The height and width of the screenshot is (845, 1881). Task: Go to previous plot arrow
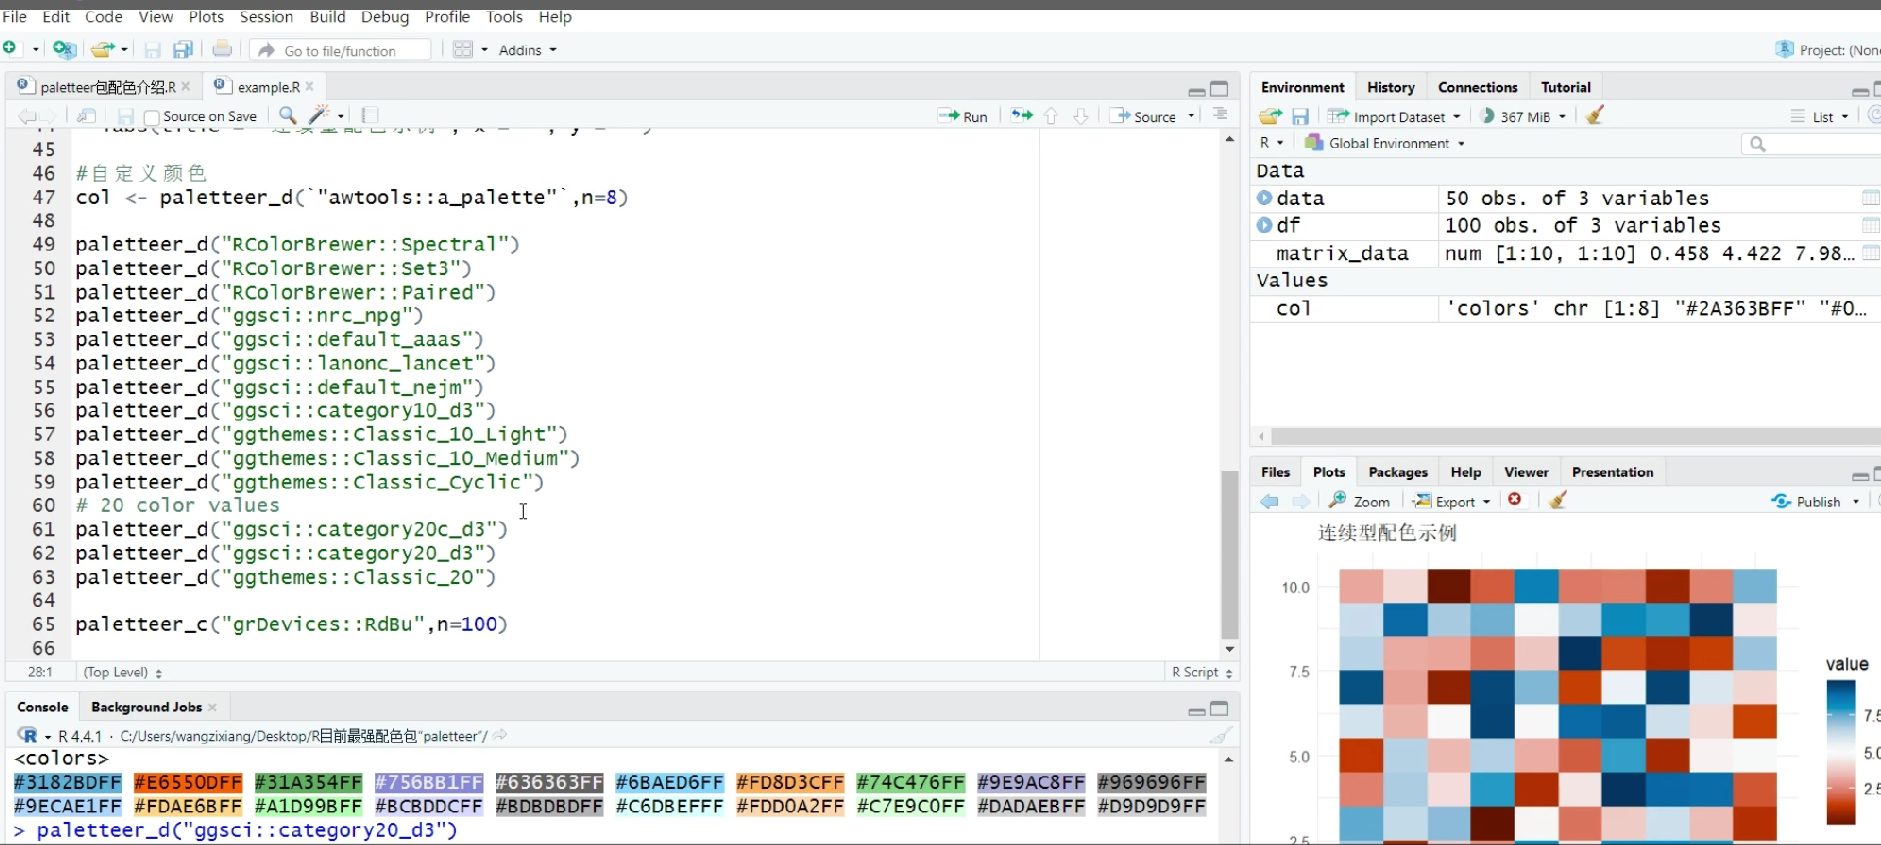pyautogui.click(x=1269, y=501)
